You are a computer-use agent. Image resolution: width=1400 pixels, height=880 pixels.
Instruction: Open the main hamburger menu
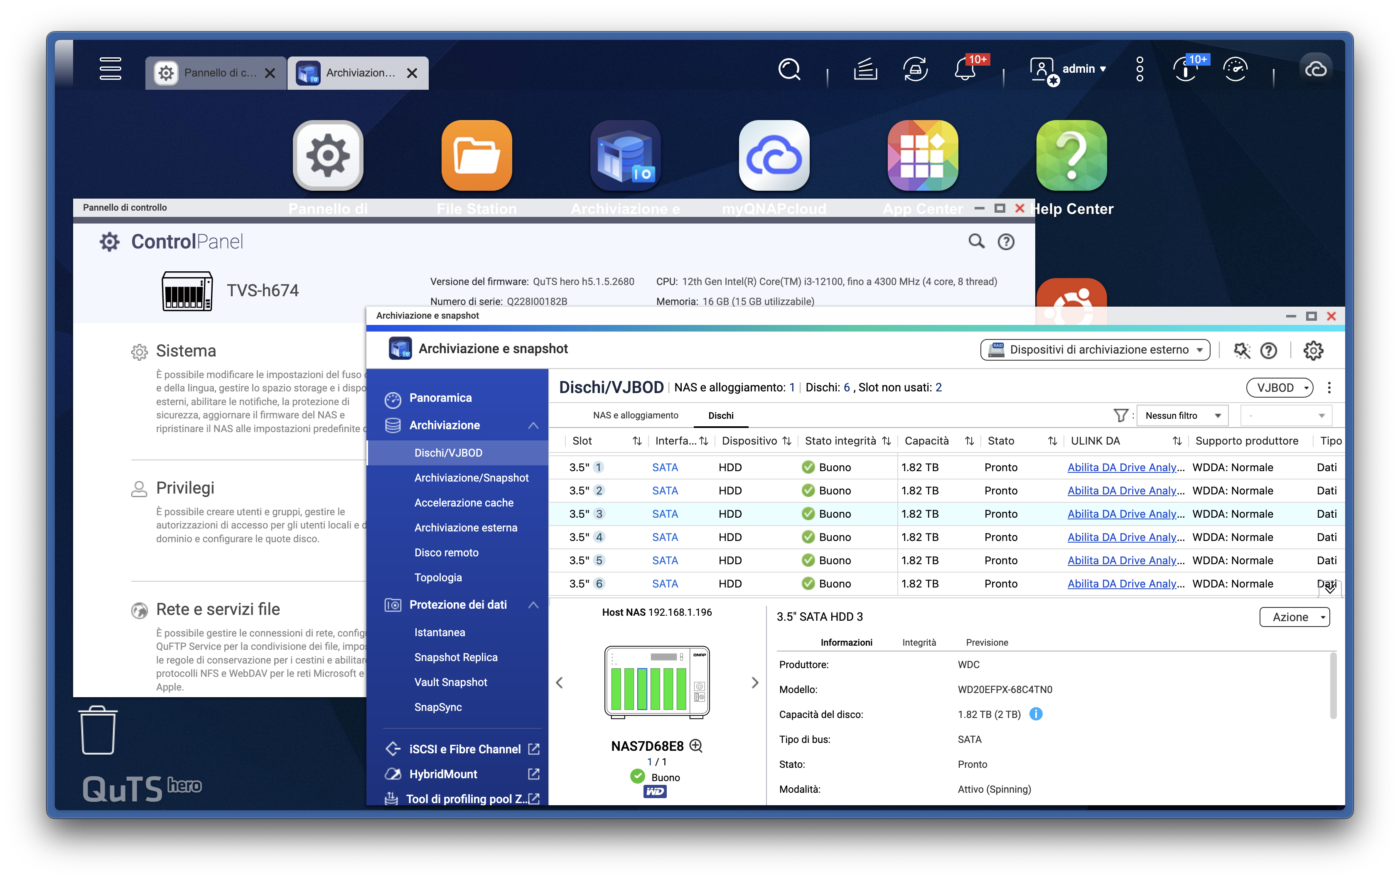click(111, 69)
